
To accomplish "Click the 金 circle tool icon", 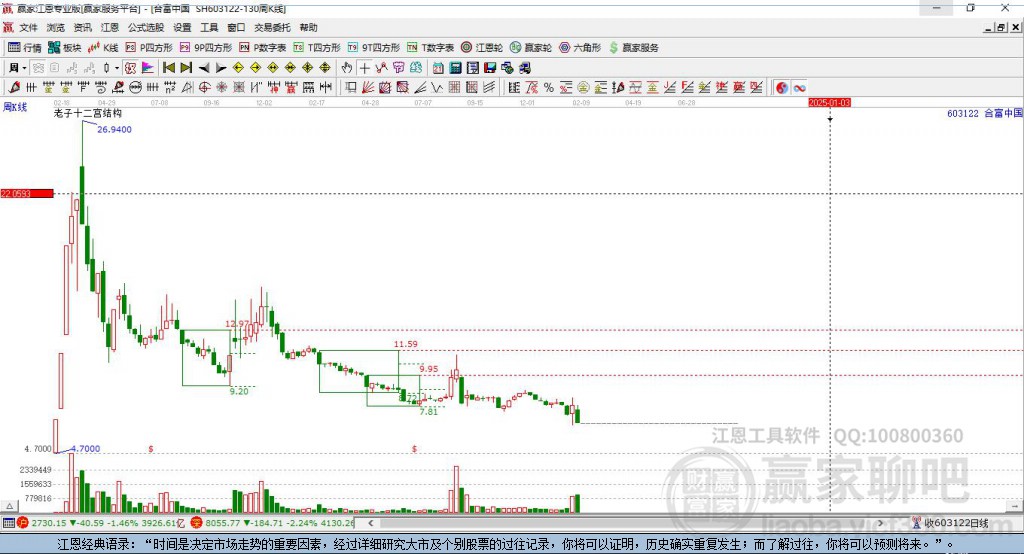I will pos(583,88).
